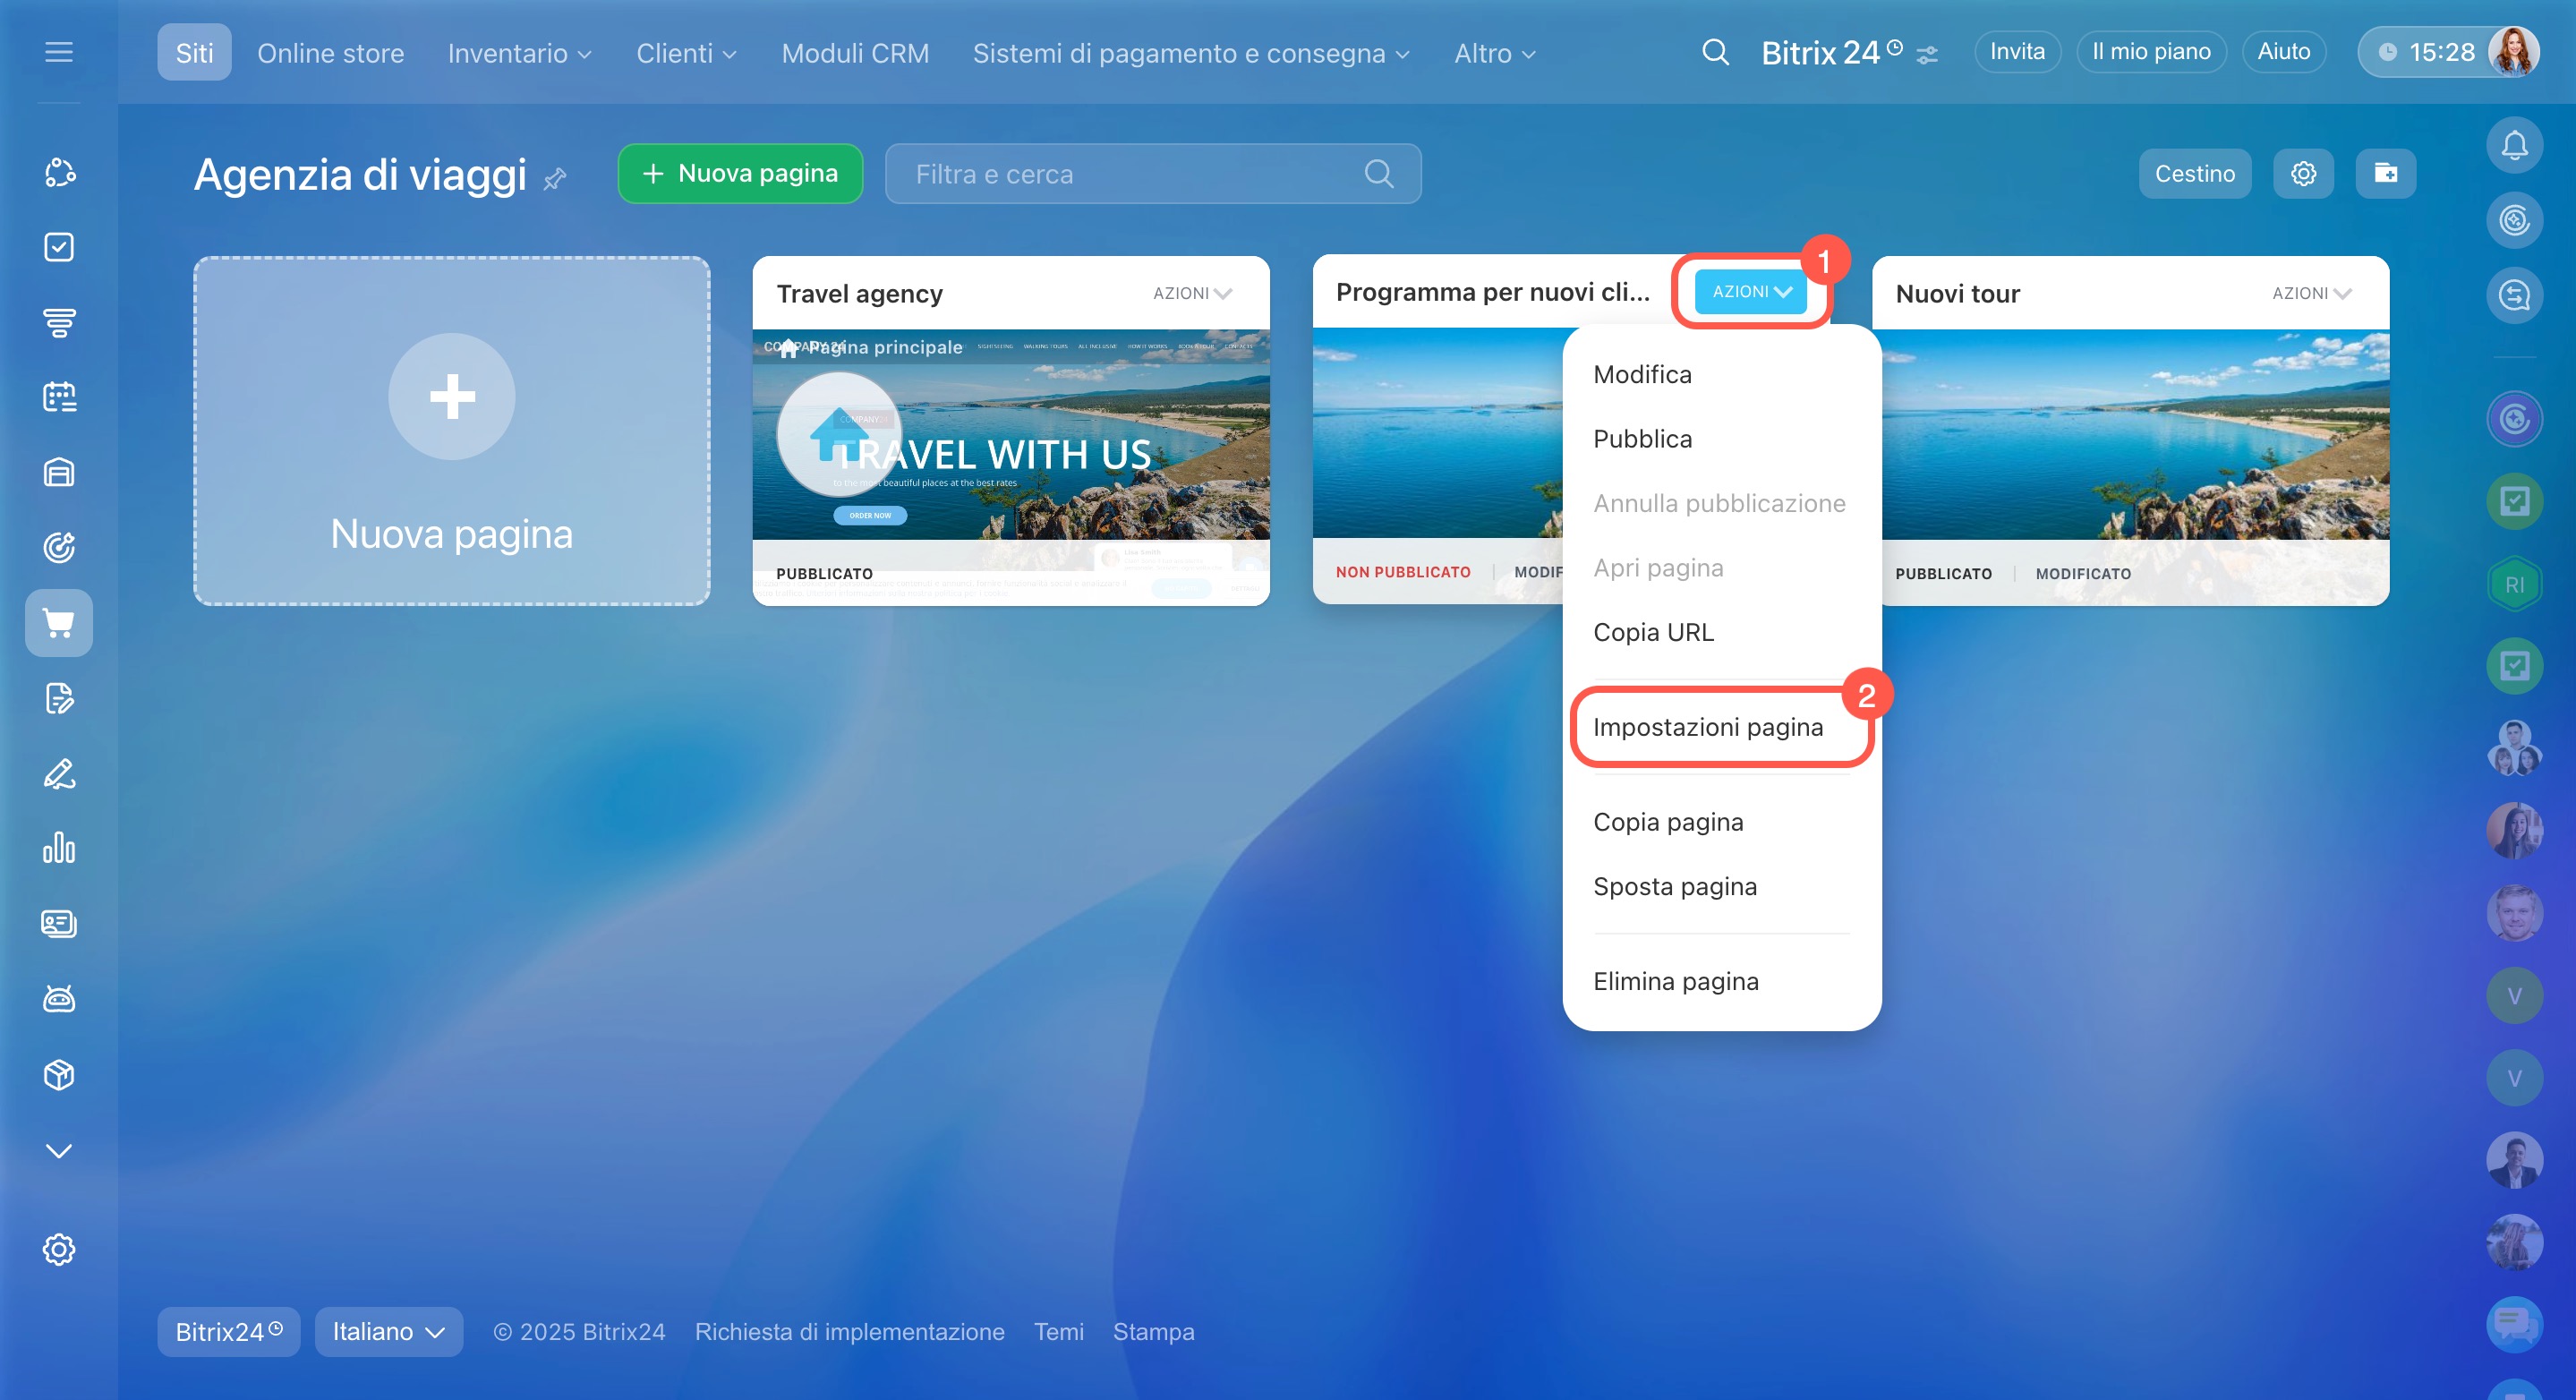
Task: Click the new folder icon button
Action: click(2385, 174)
